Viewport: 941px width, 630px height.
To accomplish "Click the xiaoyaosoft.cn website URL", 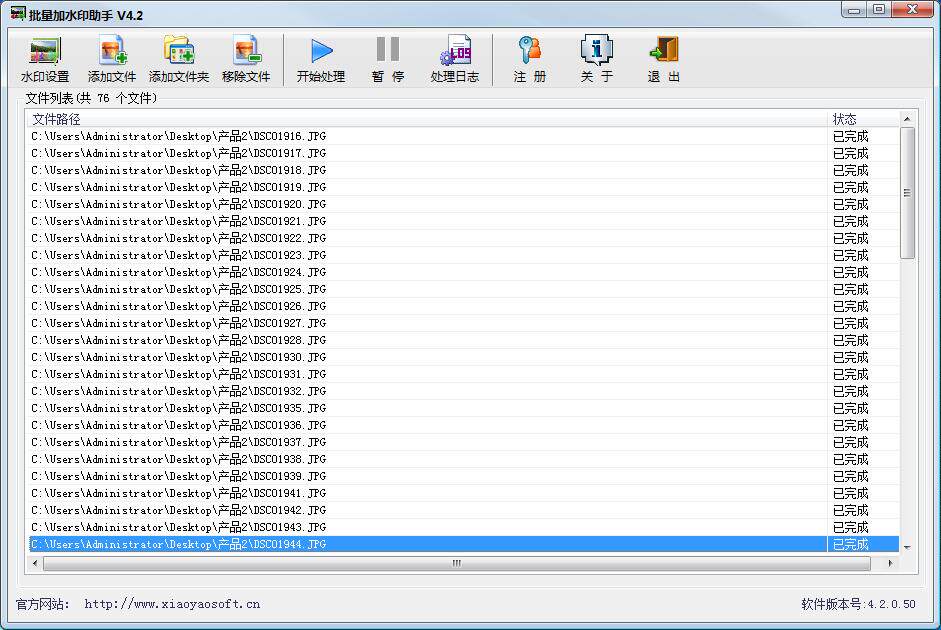I will pos(172,604).
